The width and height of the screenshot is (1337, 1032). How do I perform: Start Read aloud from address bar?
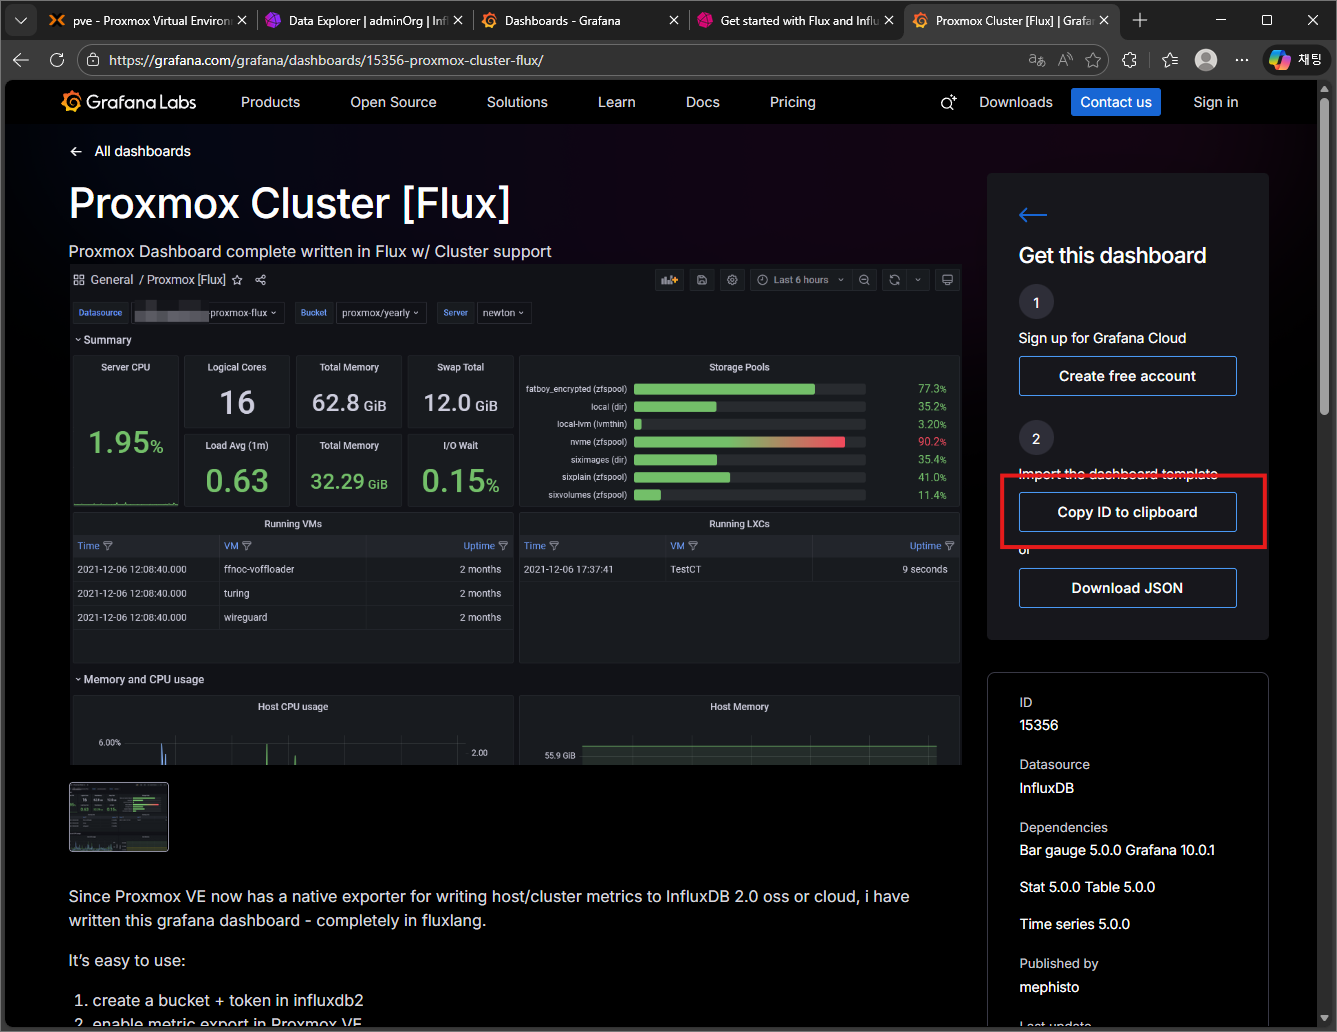1065,60
